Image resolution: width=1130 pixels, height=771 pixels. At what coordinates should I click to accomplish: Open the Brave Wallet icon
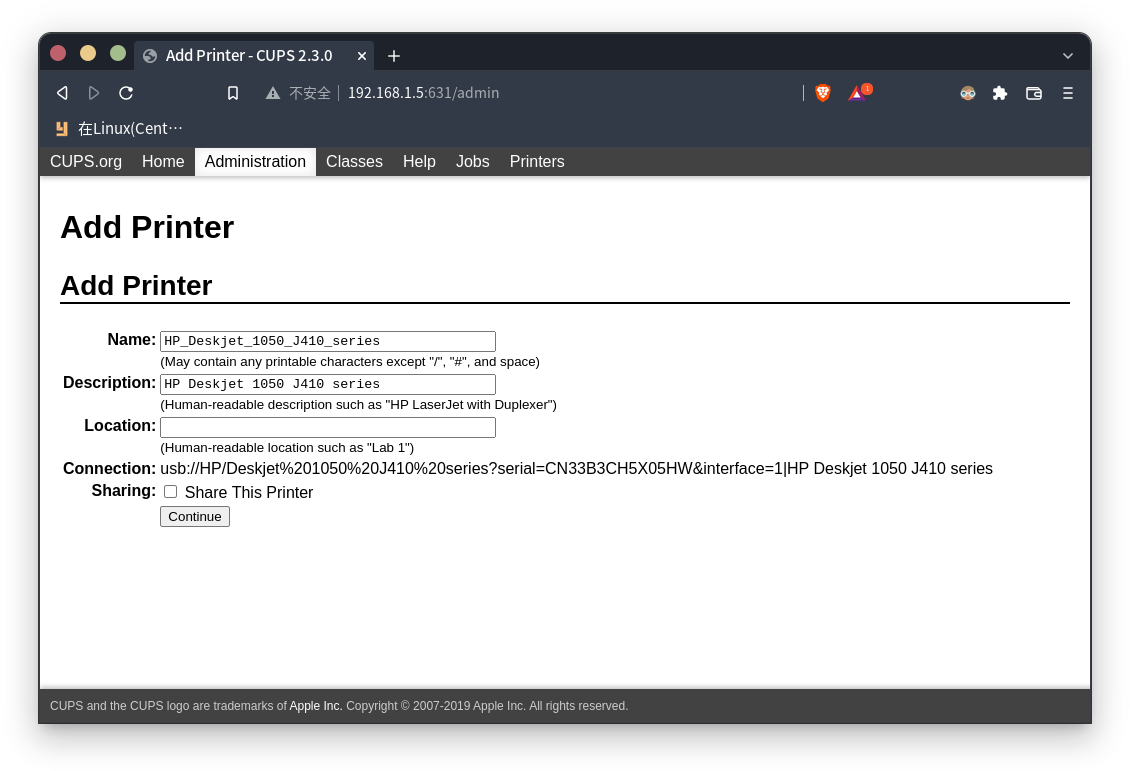pyautogui.click(x=1034, y=93)
